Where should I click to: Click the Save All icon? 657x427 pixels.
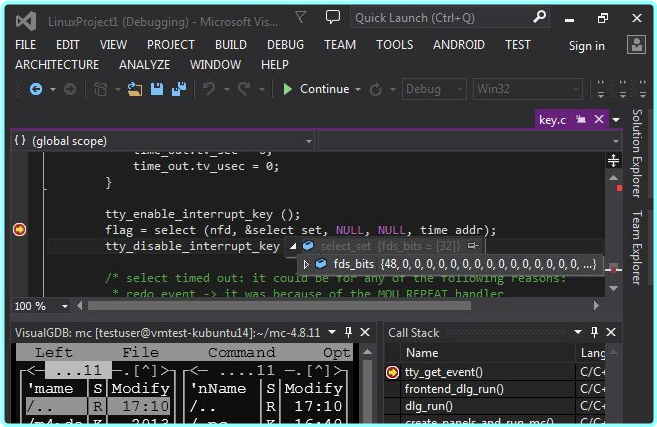click(x=176, y=89)
